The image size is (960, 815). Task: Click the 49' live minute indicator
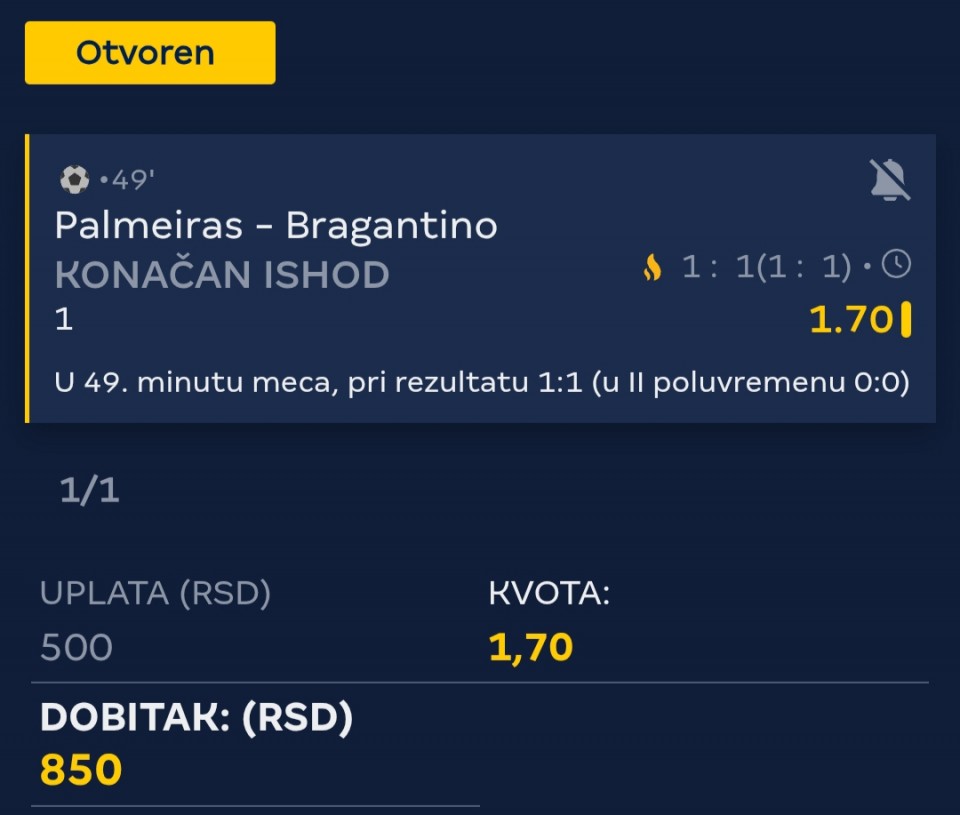click(130, 181)
